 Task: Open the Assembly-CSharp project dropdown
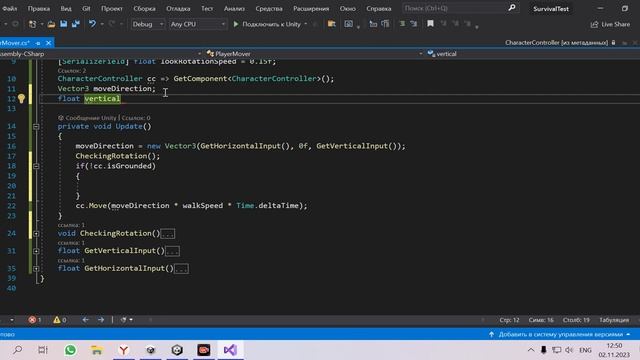(x=101, y=54)
